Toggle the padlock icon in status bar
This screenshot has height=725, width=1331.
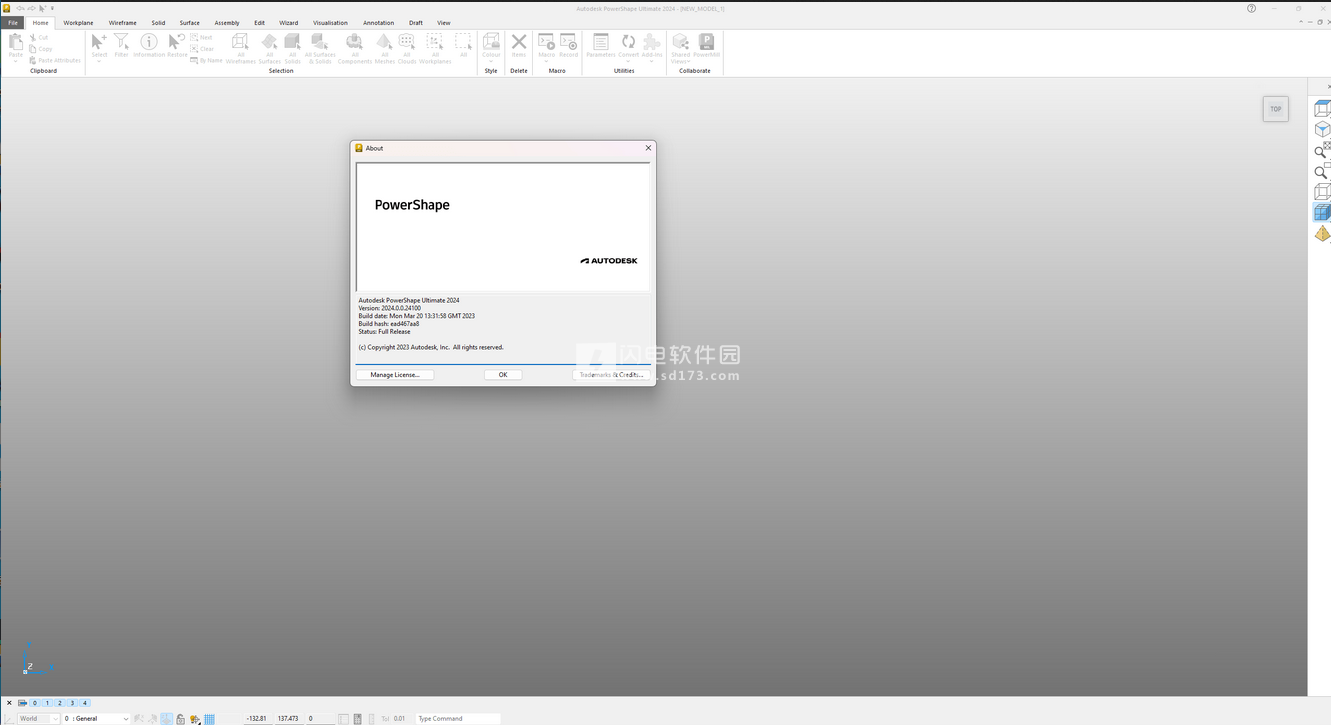click(180, 719)
